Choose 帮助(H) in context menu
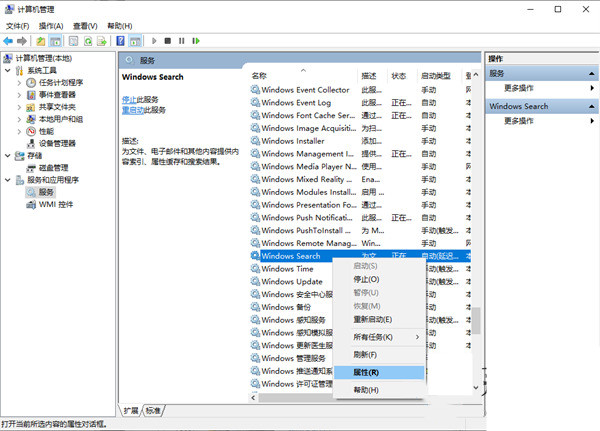This screenshot has width=600, height=431. [x=379, y=390]
